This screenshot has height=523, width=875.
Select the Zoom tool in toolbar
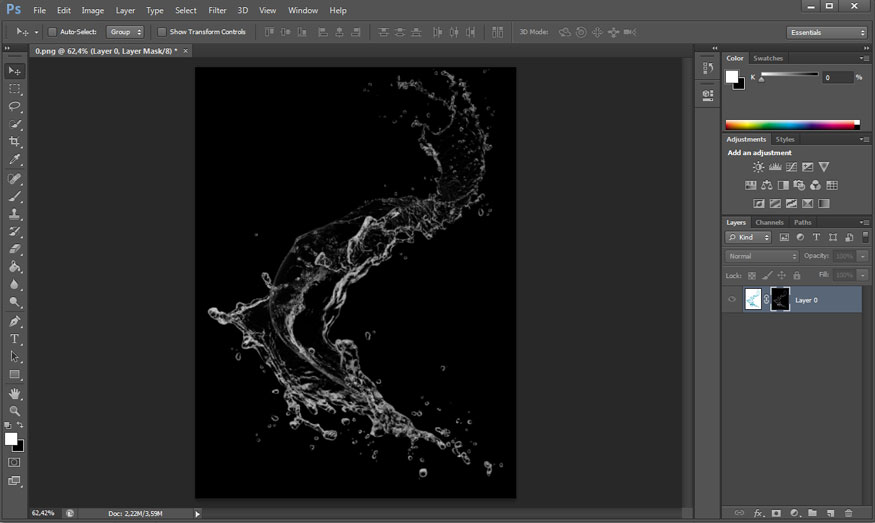click(15, 411)
